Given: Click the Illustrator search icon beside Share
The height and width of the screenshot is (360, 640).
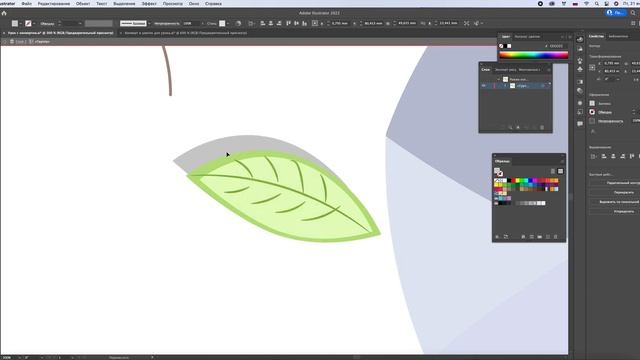Looking at the screenshot, I should click(633, 13).
